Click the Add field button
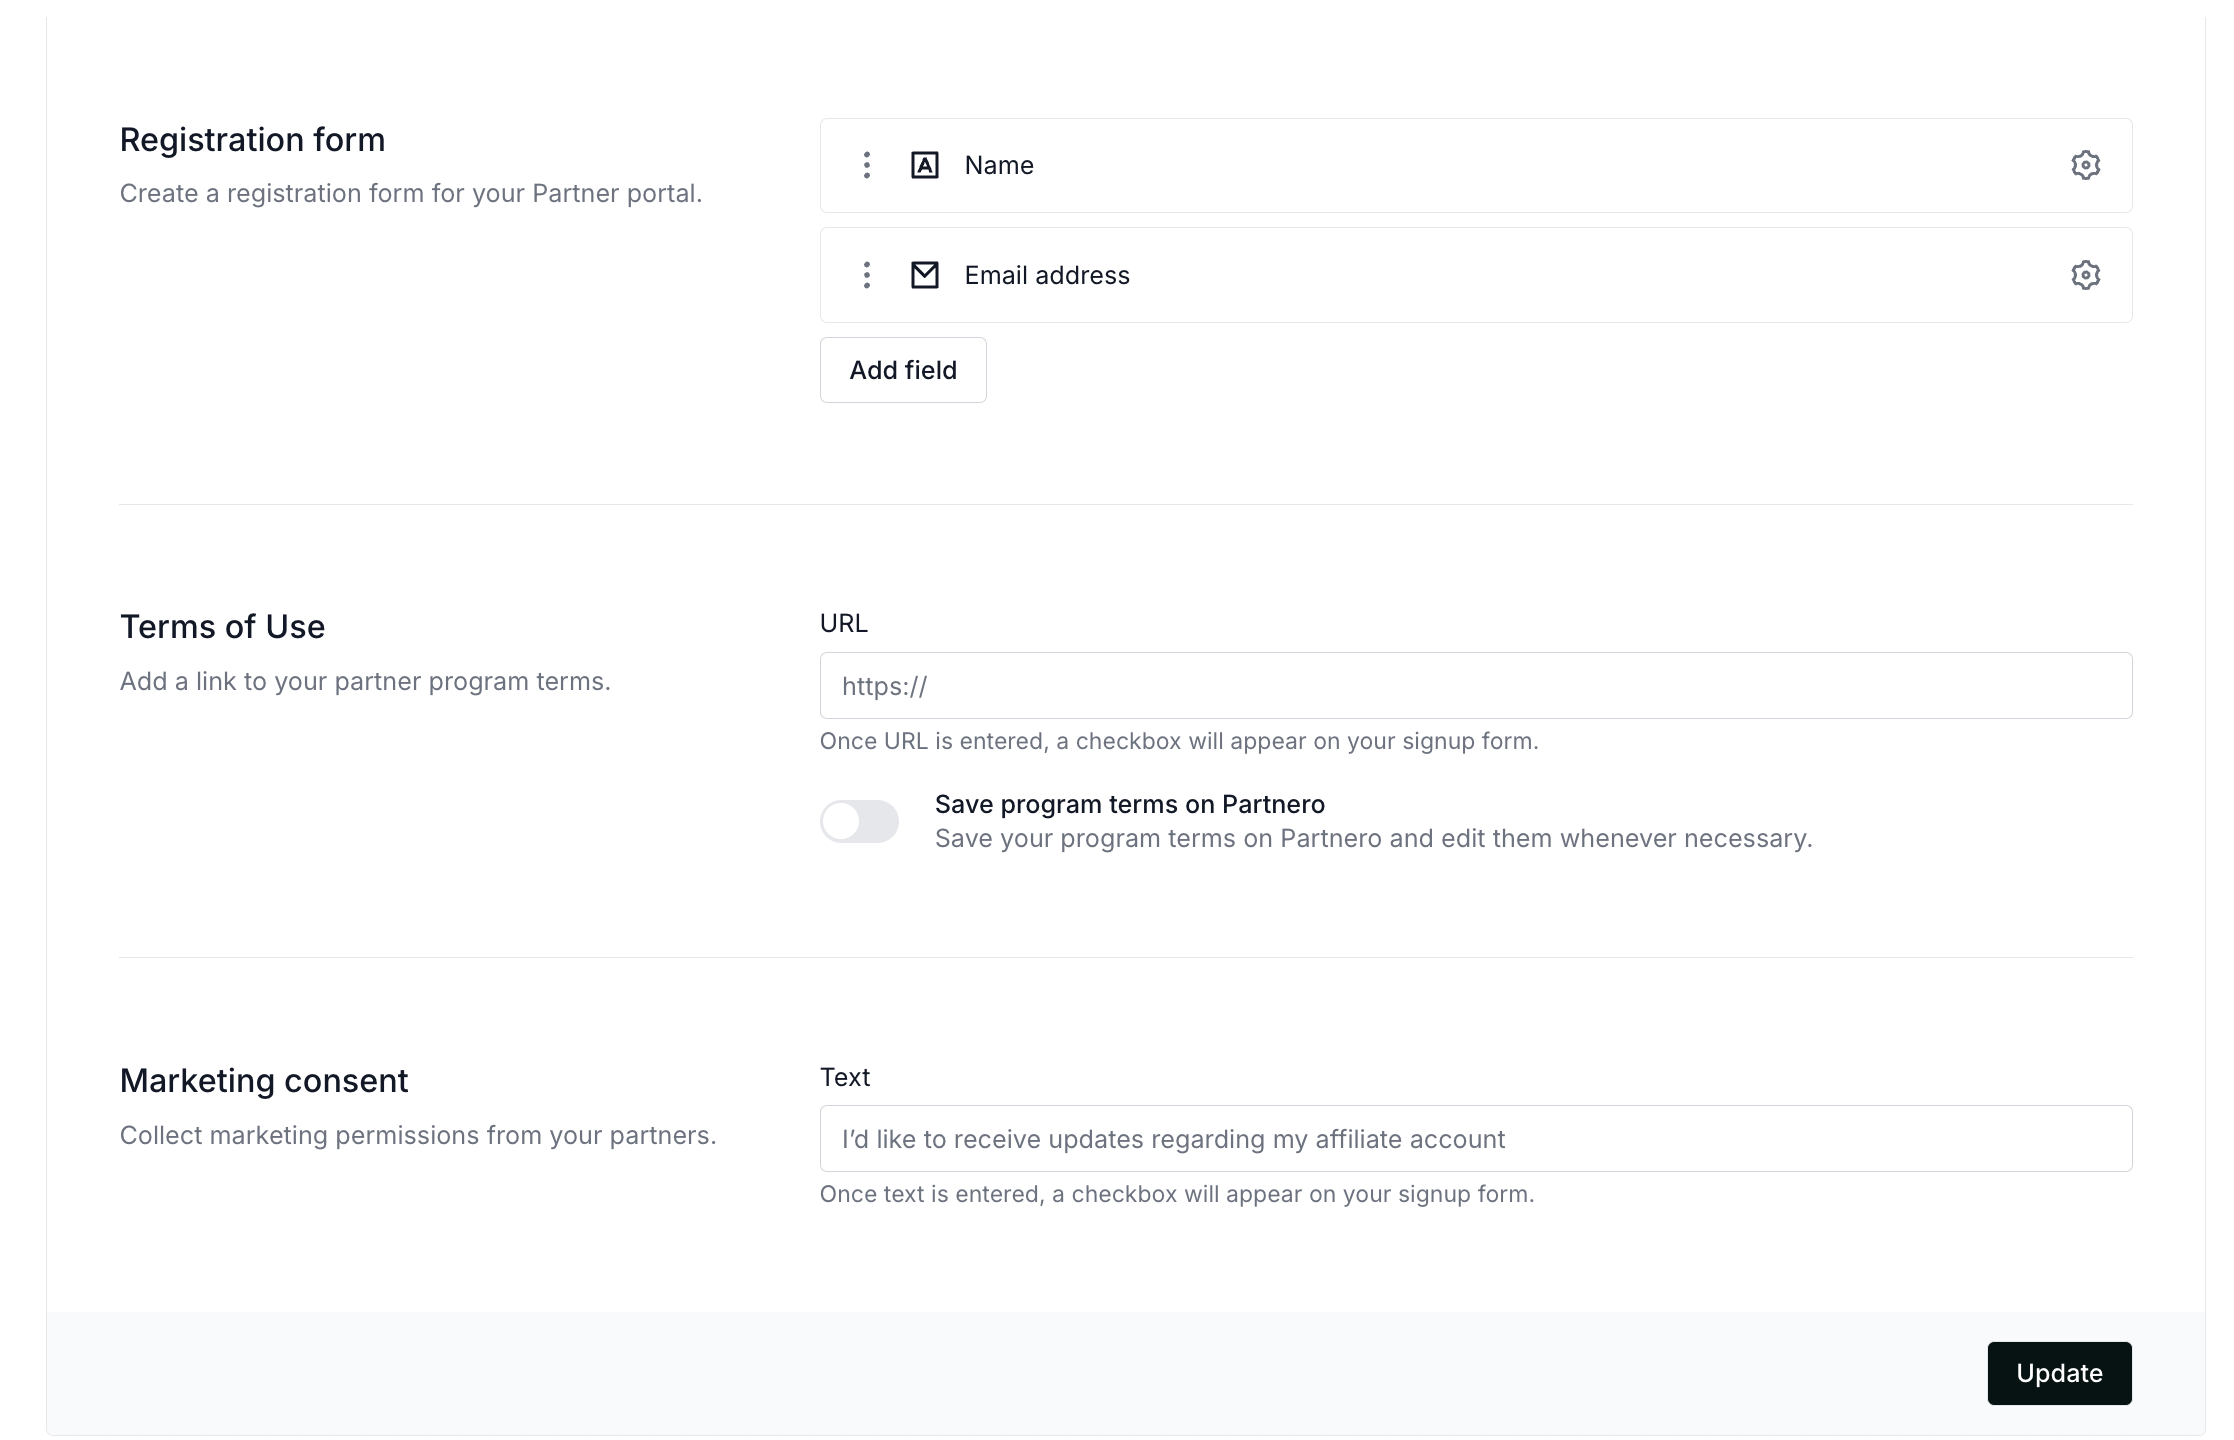The height and width of the screenshot is (1440, 2234). tap(902, 370)
